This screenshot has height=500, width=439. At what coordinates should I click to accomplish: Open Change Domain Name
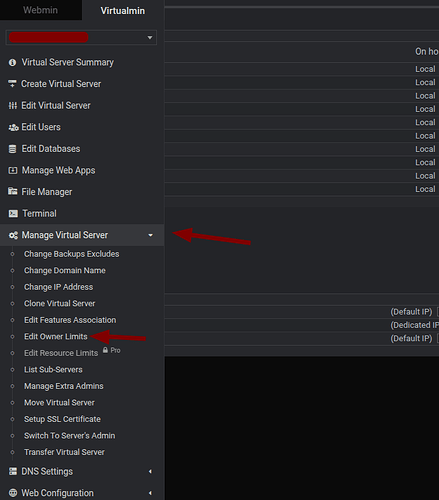(65, 270)
